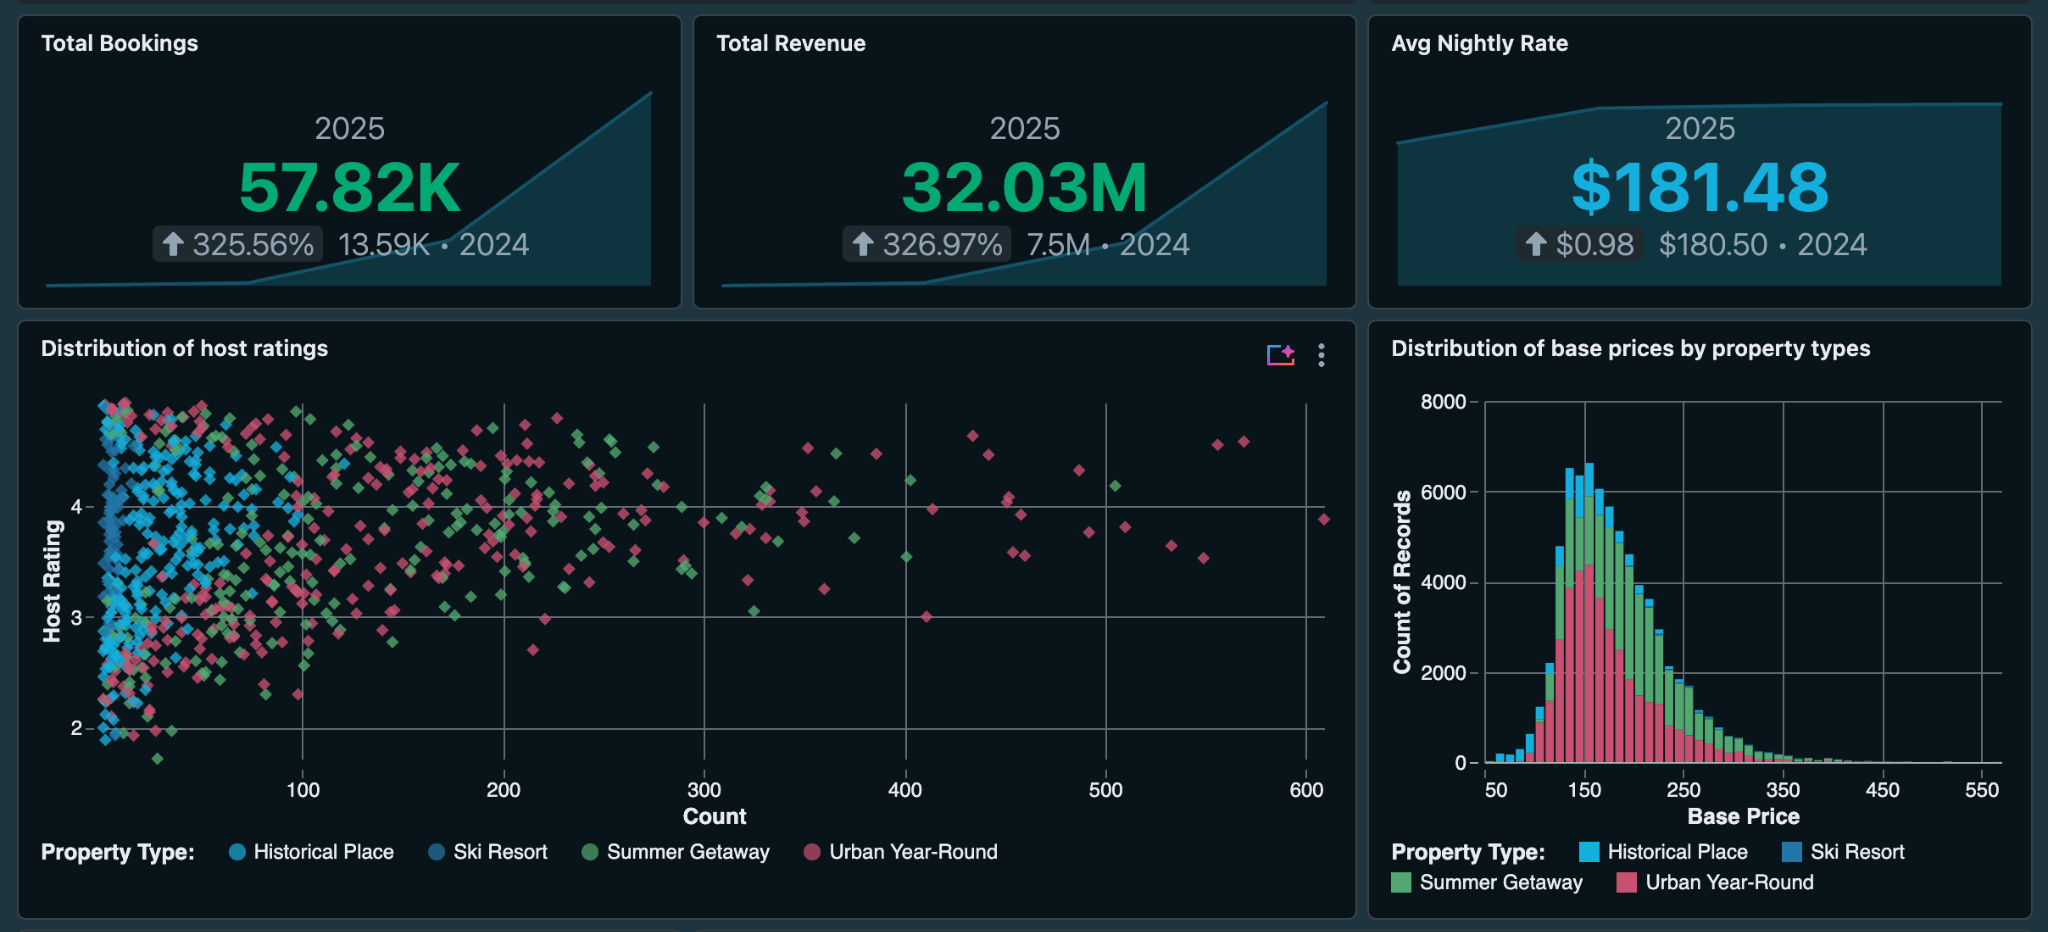Click the 32.03M revenue value
The height and width of the screenshot is (932, 2048).
(x=1025, y=187)
